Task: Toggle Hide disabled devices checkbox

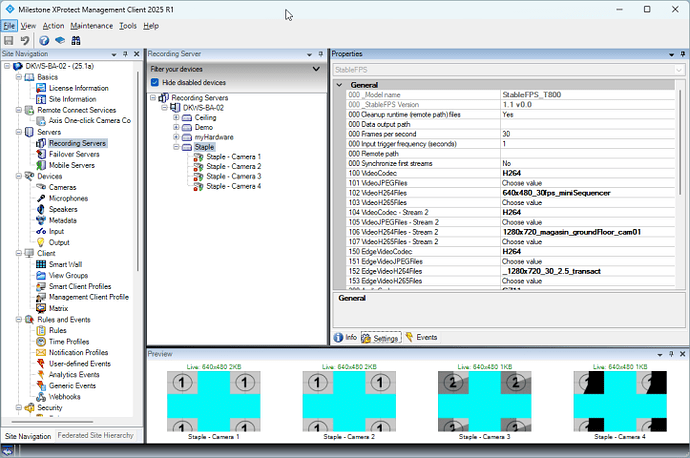Action: tap(154, 82)
